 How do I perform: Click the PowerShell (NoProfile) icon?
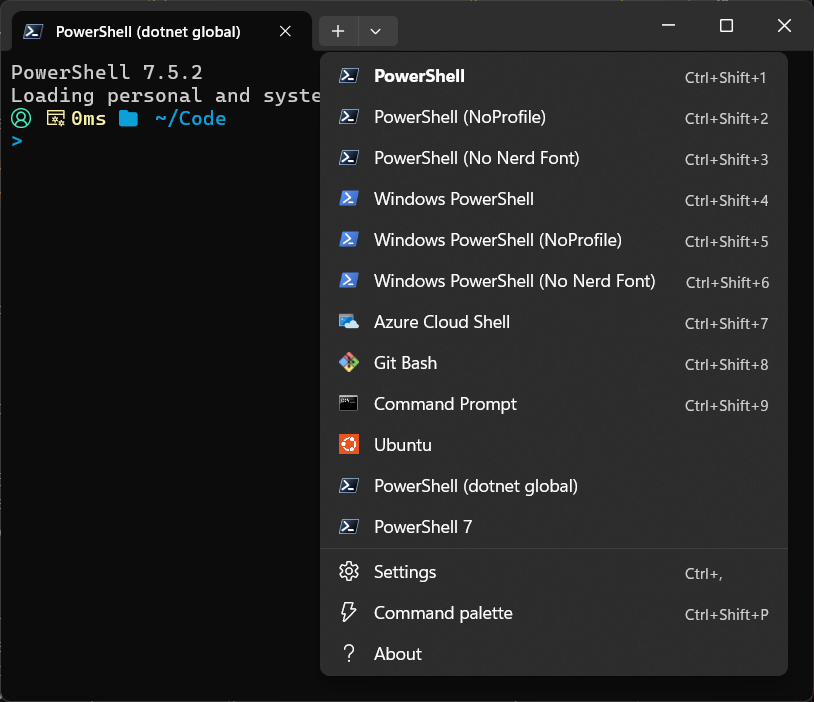click(x=348, y=117)
